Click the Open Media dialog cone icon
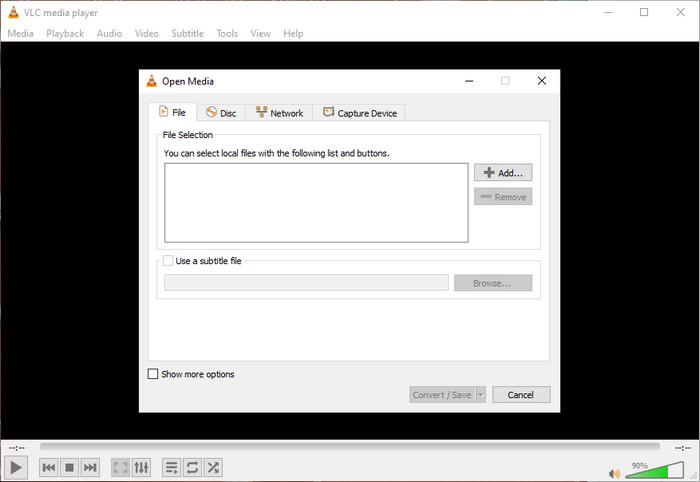This screenshot has height=482, width=700. [152, 81]
